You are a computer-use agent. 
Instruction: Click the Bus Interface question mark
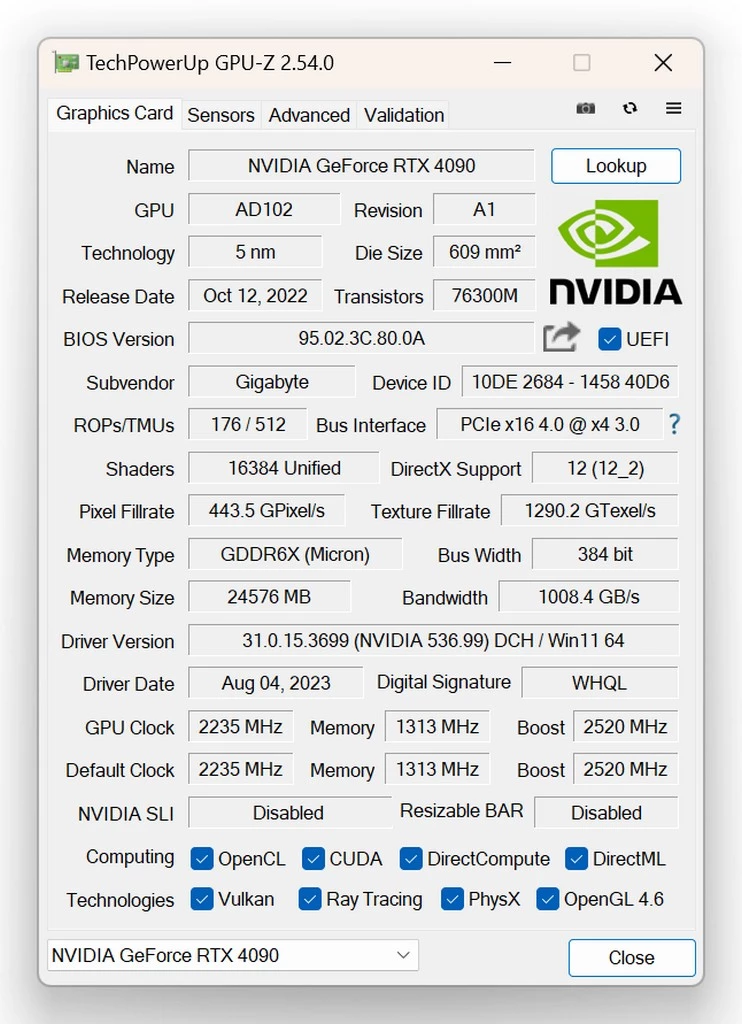point(674,424)
